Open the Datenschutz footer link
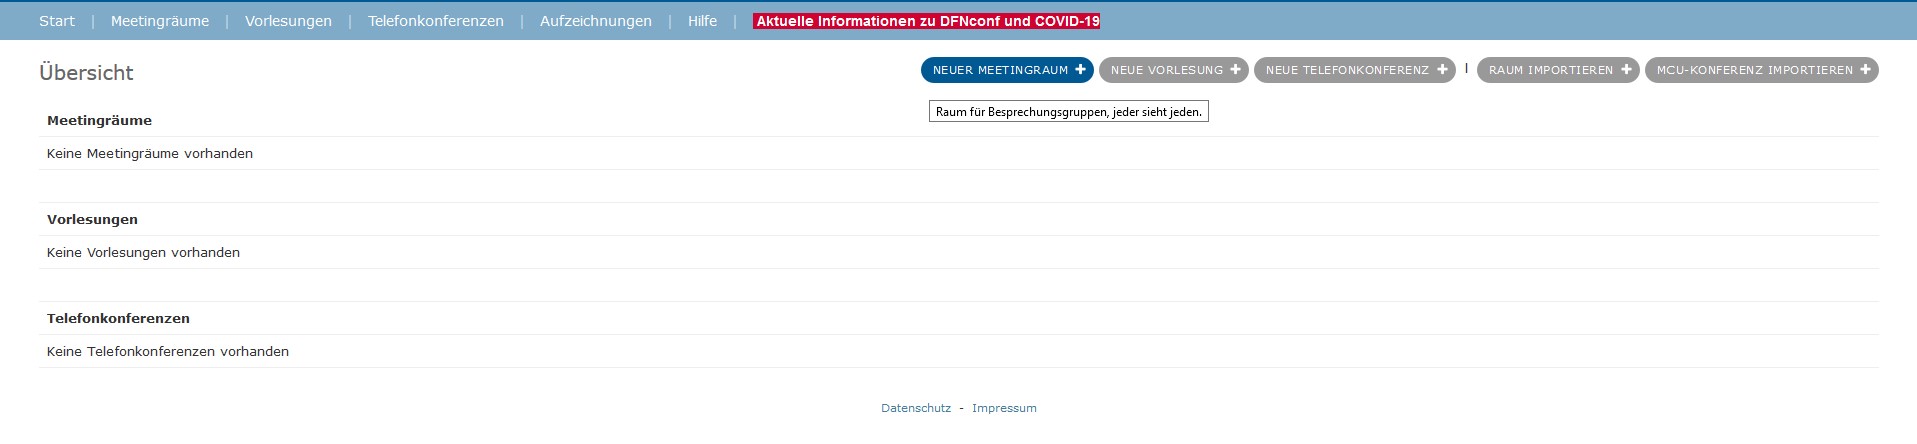The height and width of the screenshot is (444, 1917). pyautogui.click(x=916, y=408)
